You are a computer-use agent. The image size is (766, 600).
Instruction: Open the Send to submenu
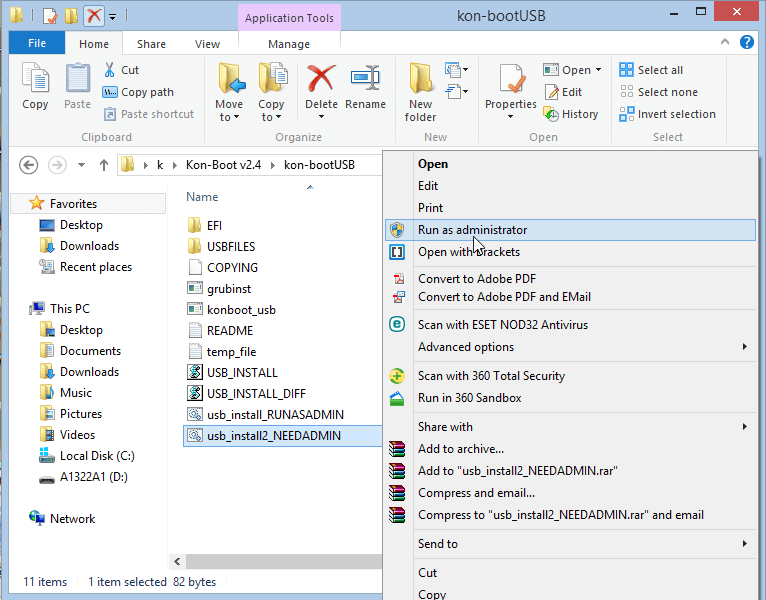pos(570,543)
